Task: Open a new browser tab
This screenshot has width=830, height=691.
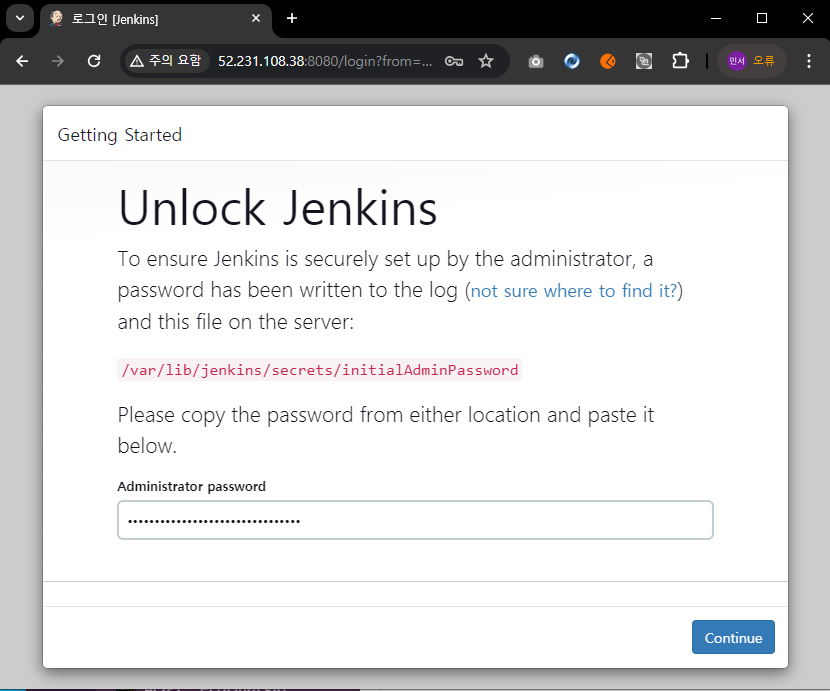Action: point(292,18)
